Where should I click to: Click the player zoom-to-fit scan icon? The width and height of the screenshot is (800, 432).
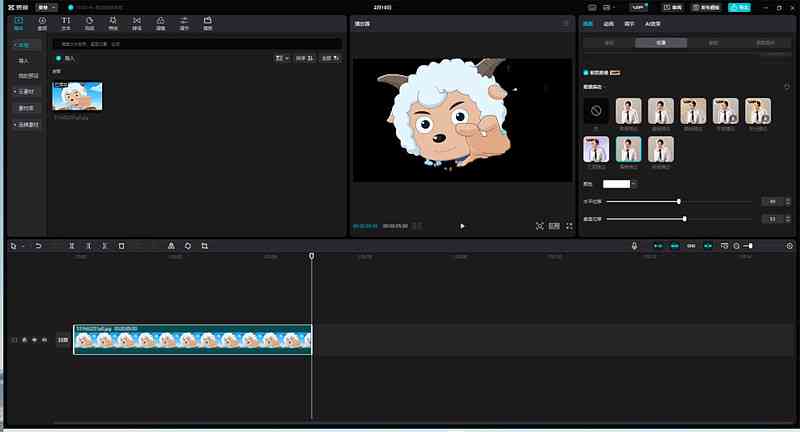click(x=539, y=226)
